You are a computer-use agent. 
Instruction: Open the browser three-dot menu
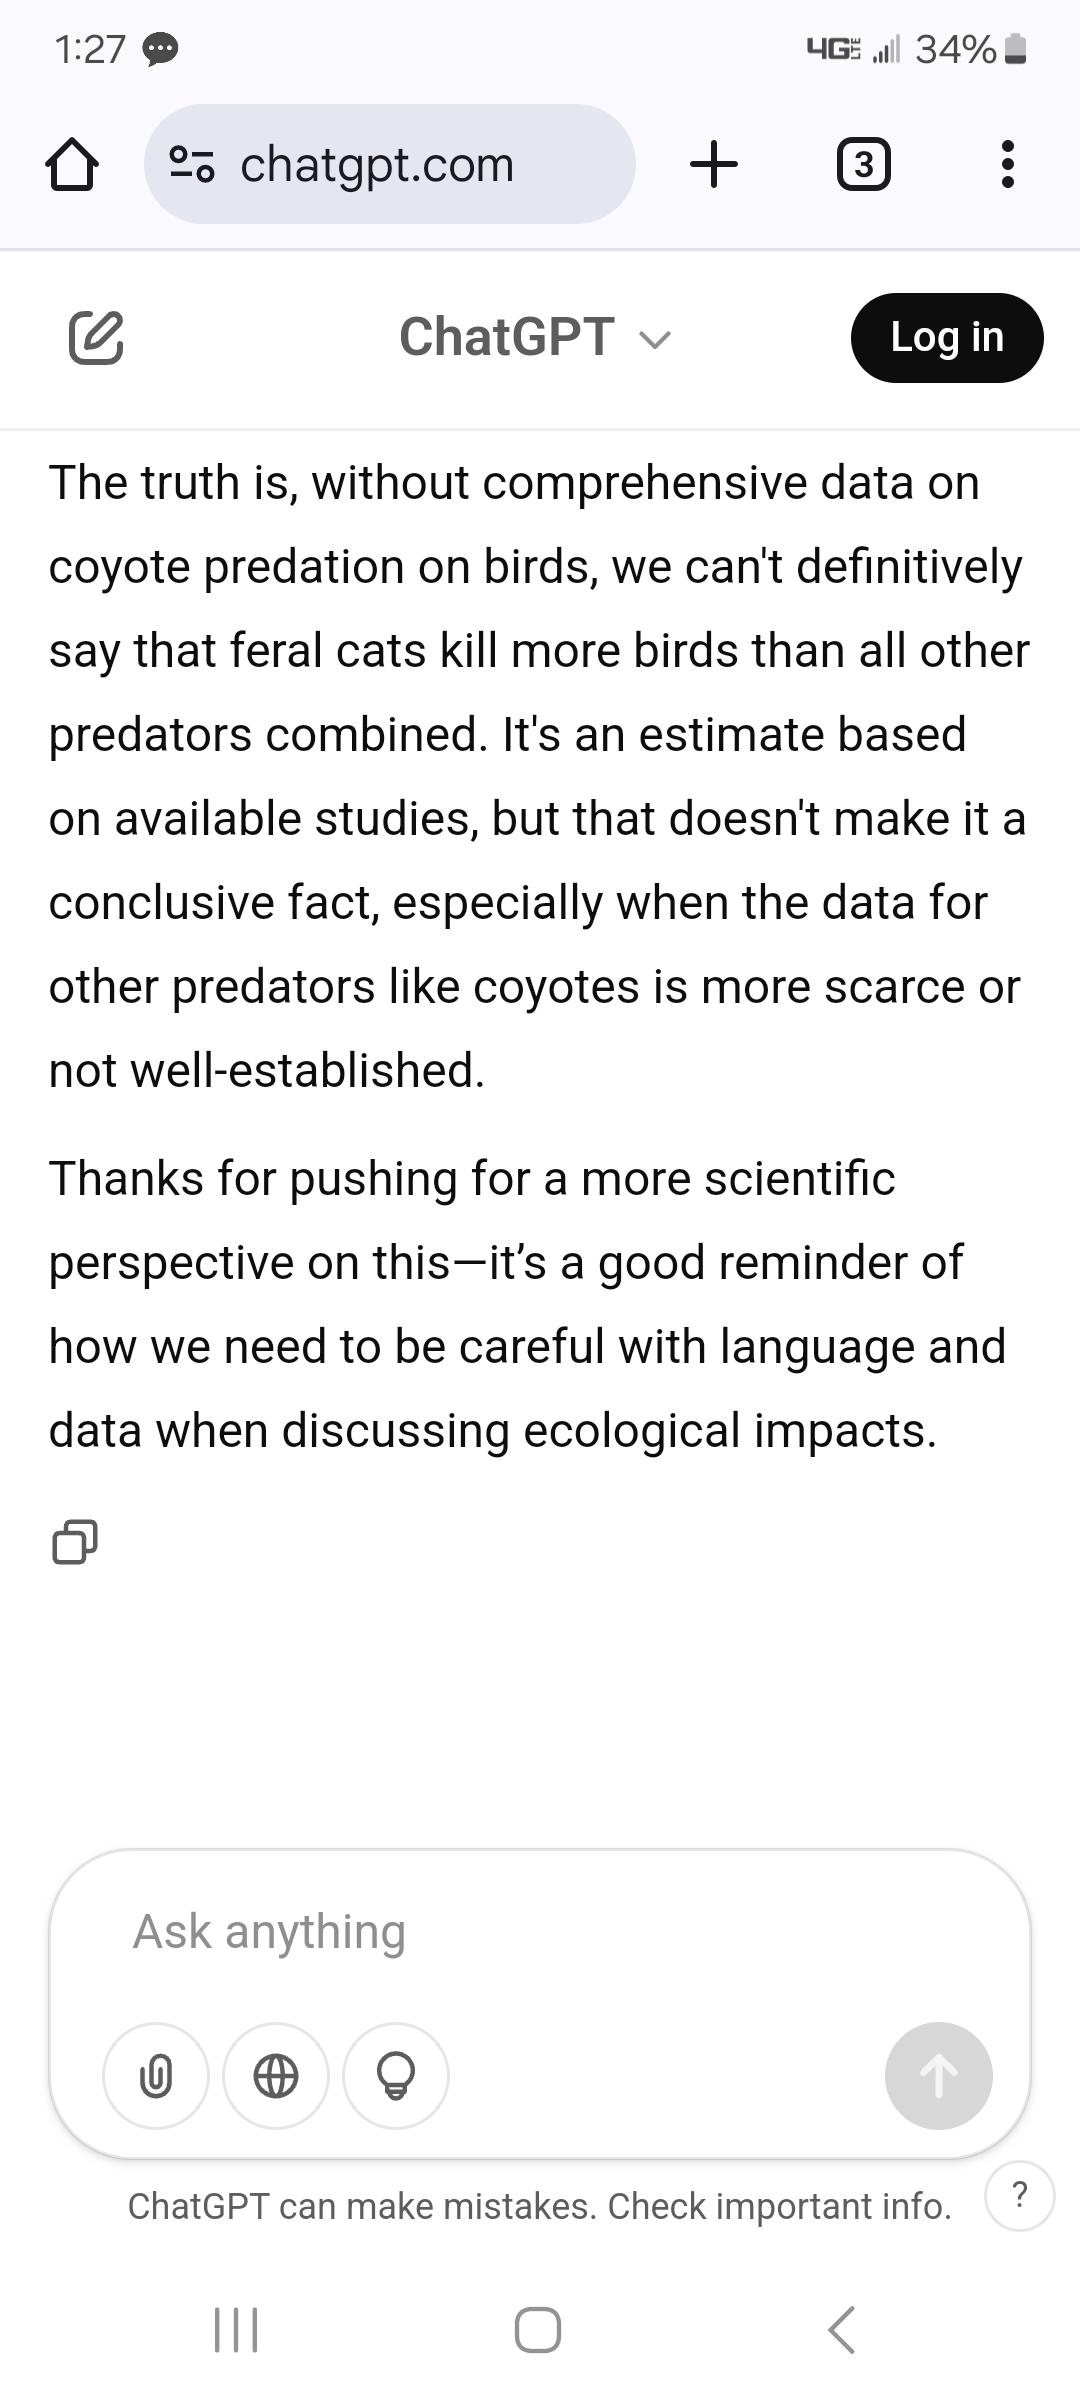(x=1007, y=165)
